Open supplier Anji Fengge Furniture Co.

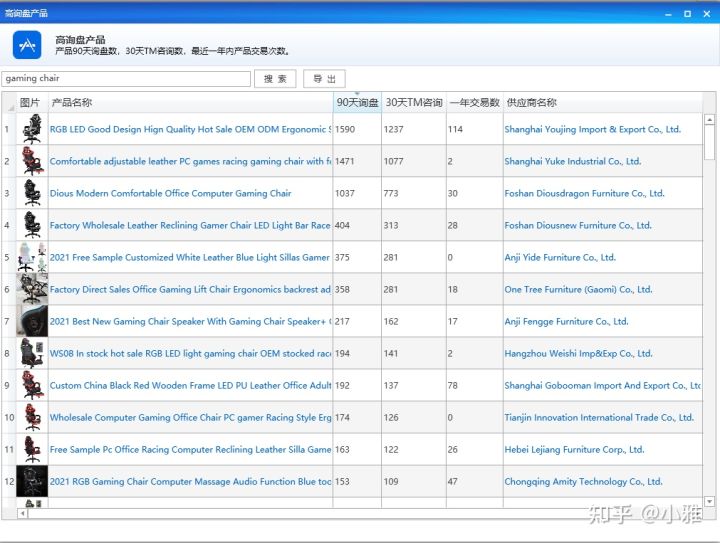click(566, 321)
